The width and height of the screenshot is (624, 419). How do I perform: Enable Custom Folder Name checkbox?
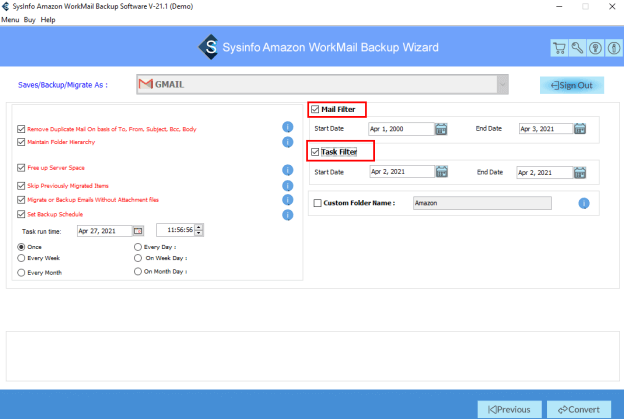click(x=318, y=203)
